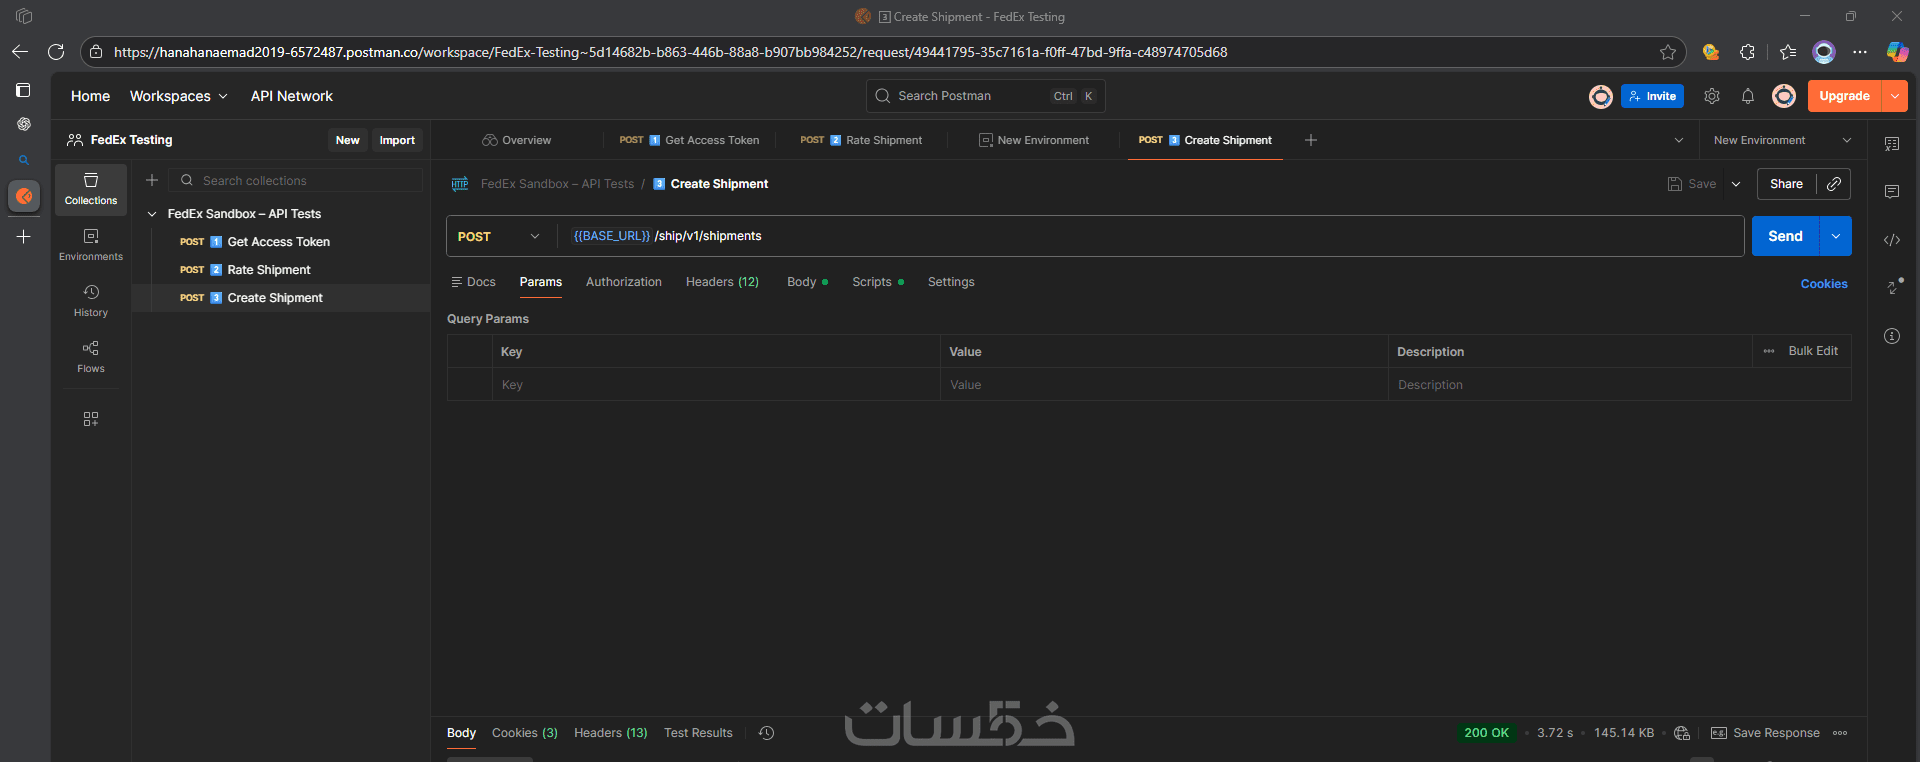Click the Search Postman box
Screen dimensions: 1920x762
[x=985, y=96]
